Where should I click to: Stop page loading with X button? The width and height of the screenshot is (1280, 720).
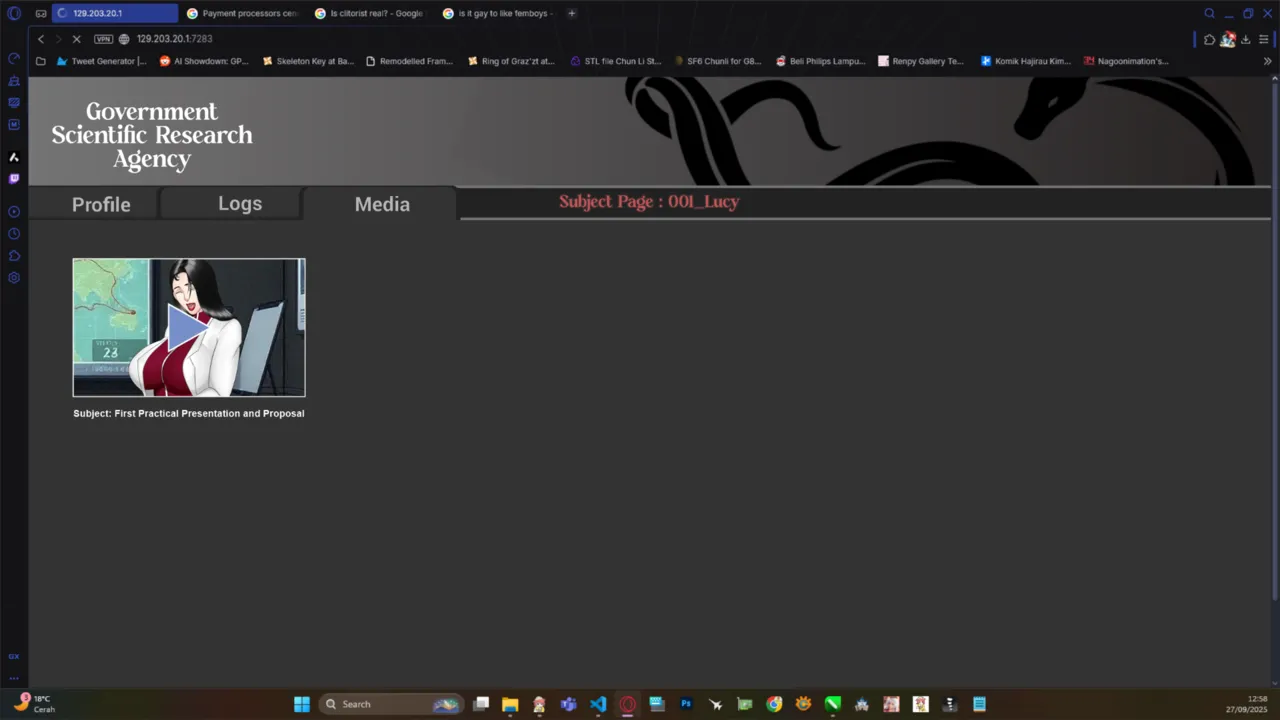76,39
